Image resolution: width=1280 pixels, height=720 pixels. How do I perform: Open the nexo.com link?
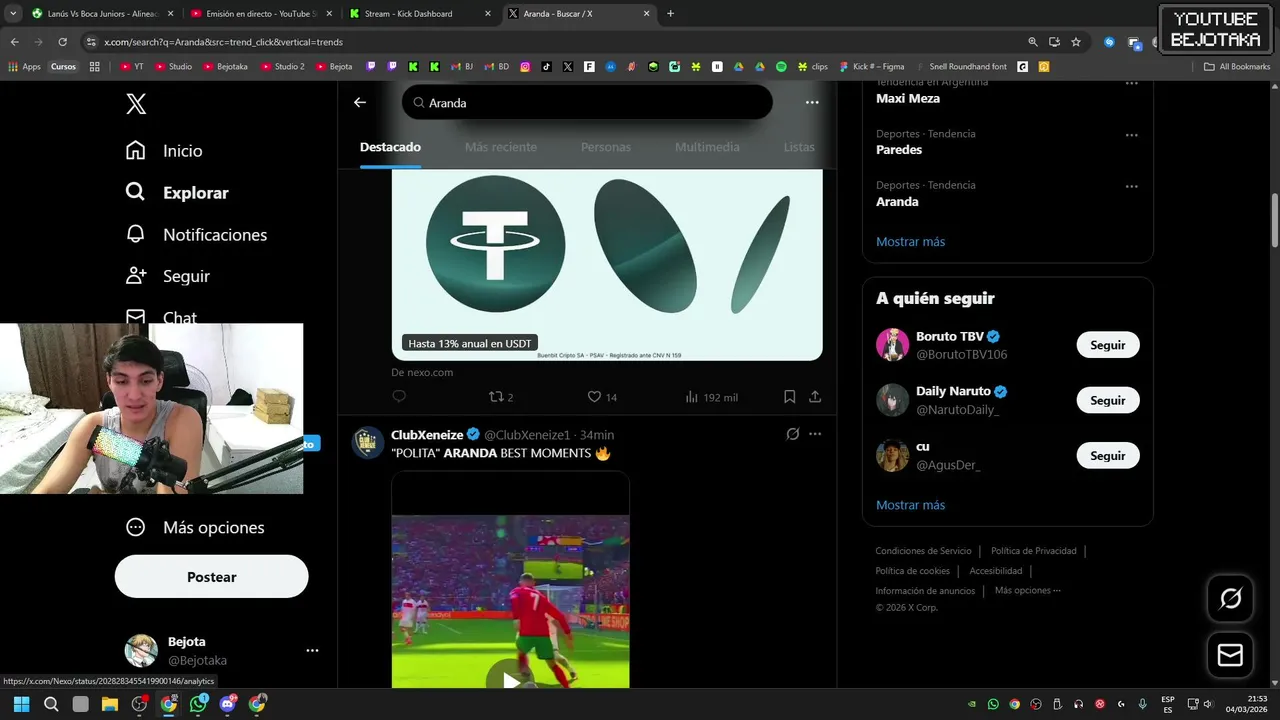pos(422,372)
